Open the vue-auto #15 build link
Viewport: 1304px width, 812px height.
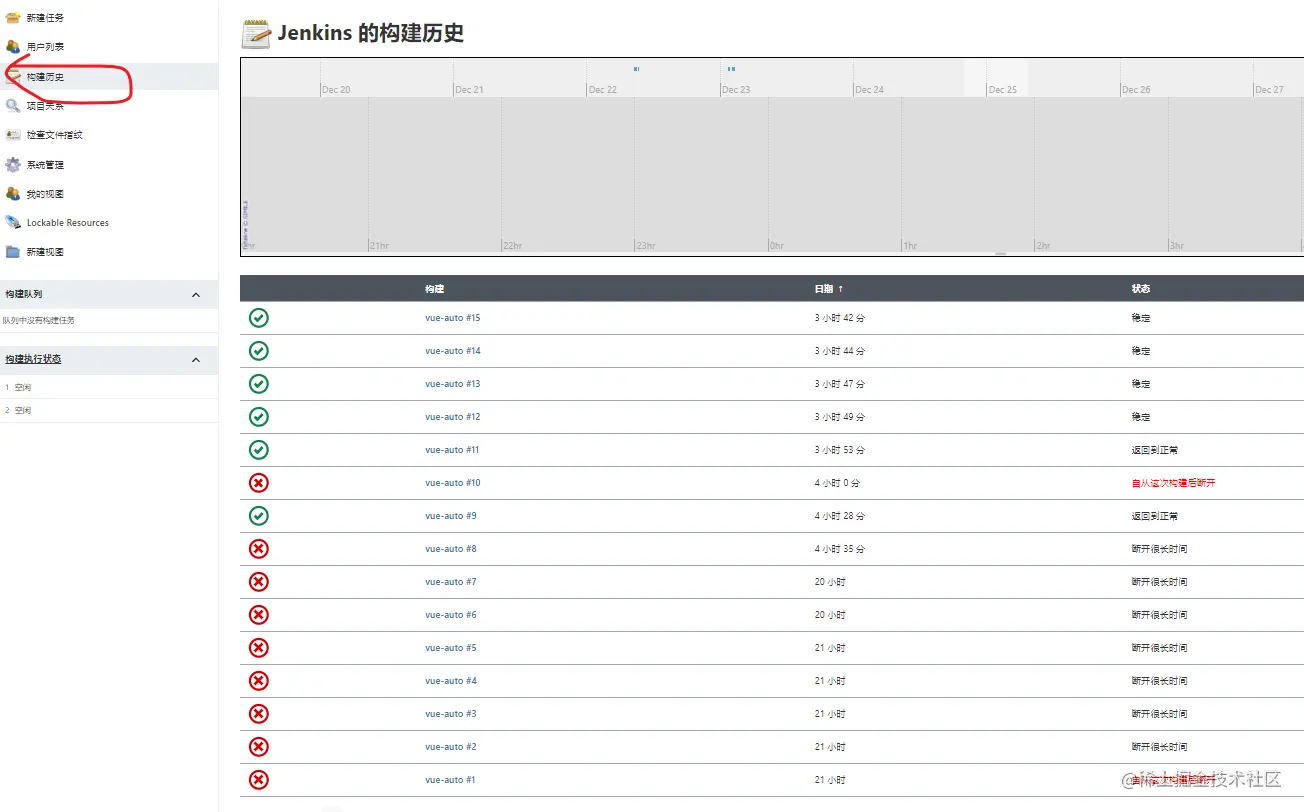pyautogui.click(x=453, y=318)
